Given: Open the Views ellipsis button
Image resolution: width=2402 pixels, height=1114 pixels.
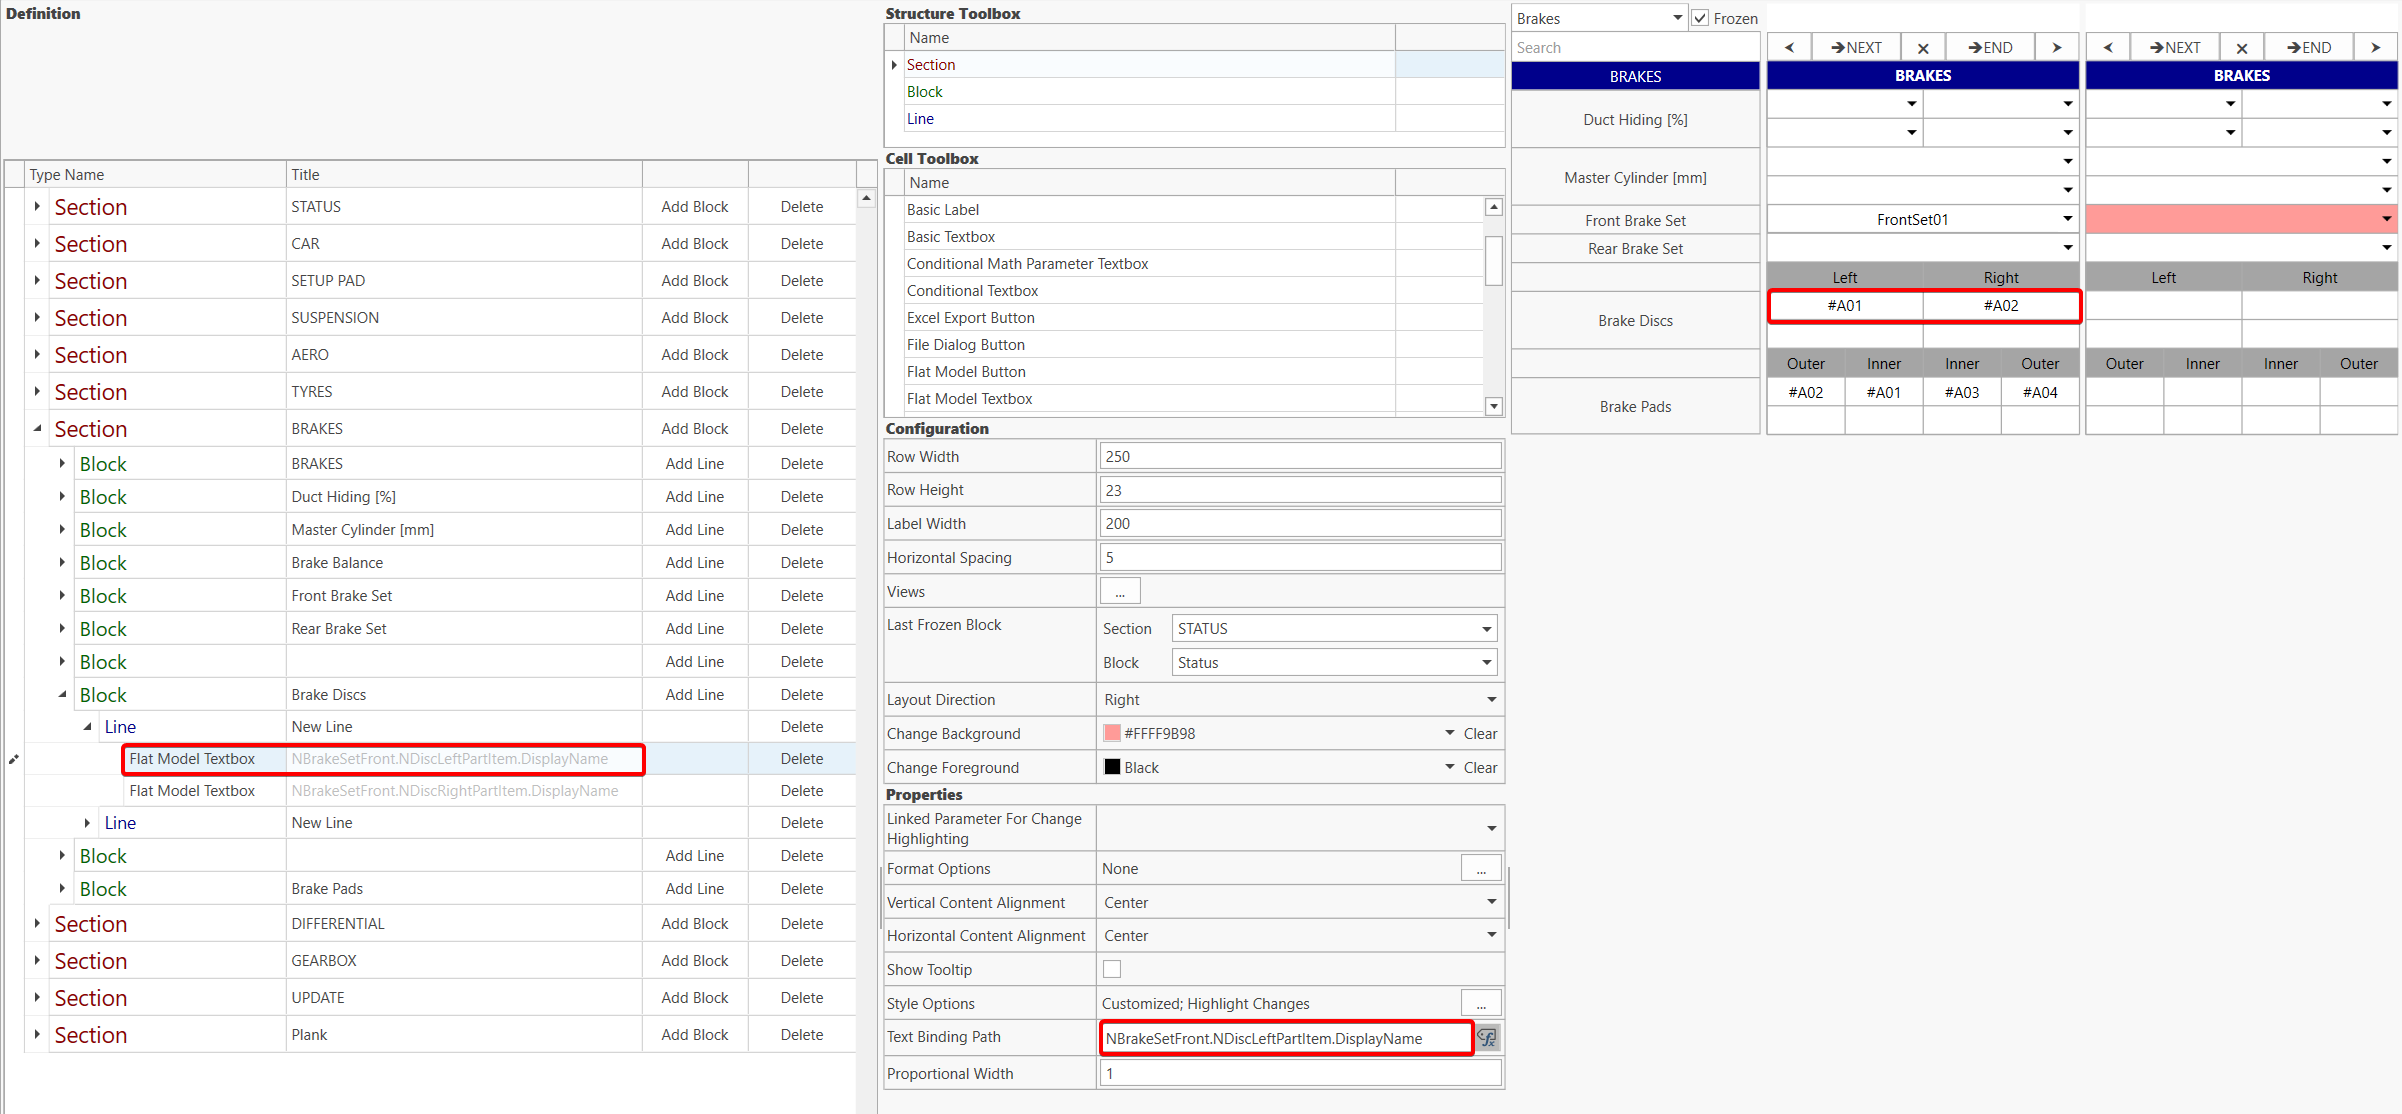Looking at the screenshot, I should coord(1120,592).
